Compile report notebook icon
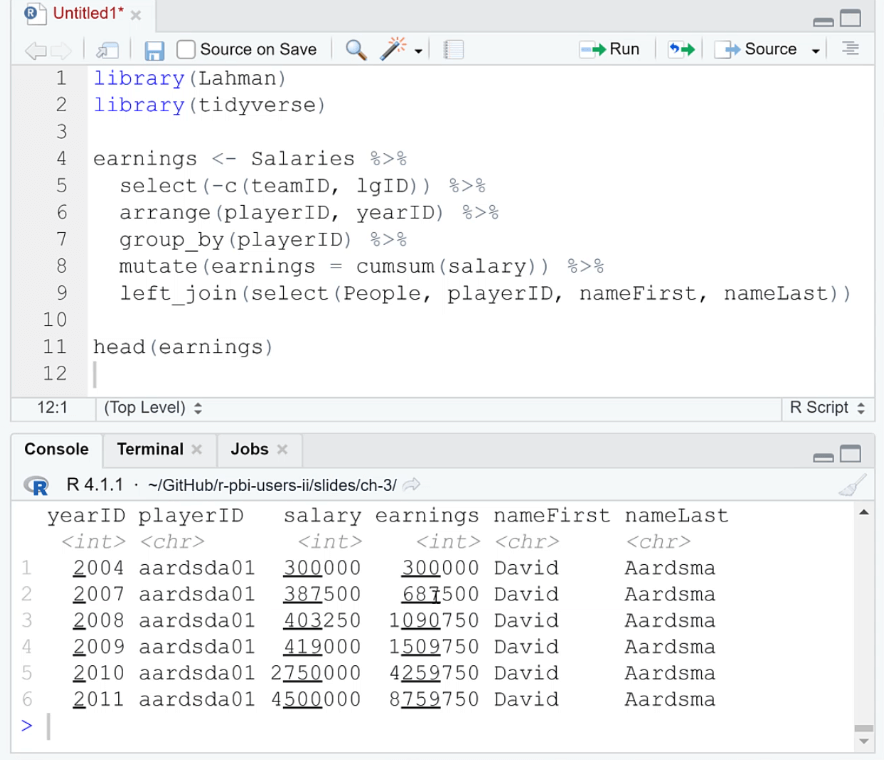Viewport: 884px width, 760px height. pyautogui.click(x=453, y=50)
